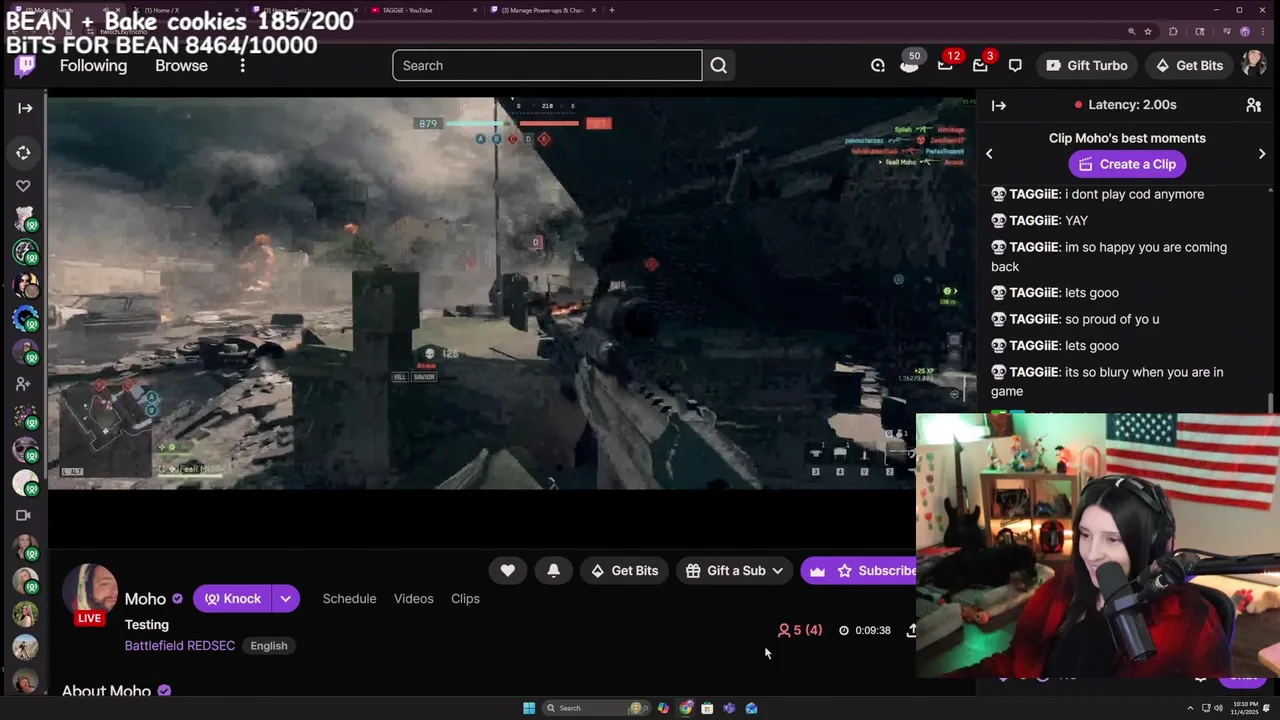Screen dimensions: 1280x720
Task: Click Get Bits in the top navigation bar
Action: coord(1188,66)
